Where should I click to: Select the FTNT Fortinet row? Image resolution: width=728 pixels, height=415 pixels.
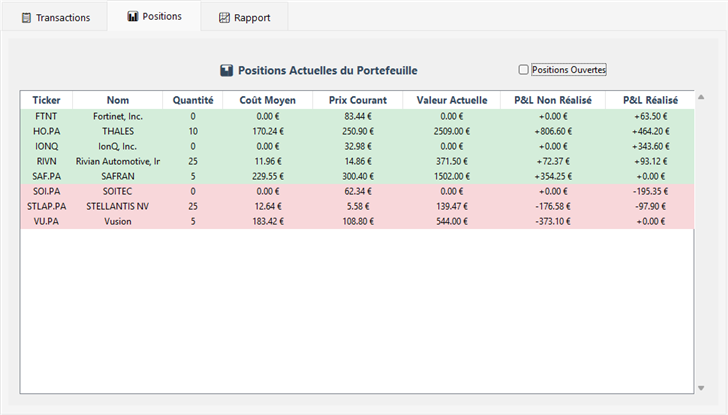click(x=118, y=116)
